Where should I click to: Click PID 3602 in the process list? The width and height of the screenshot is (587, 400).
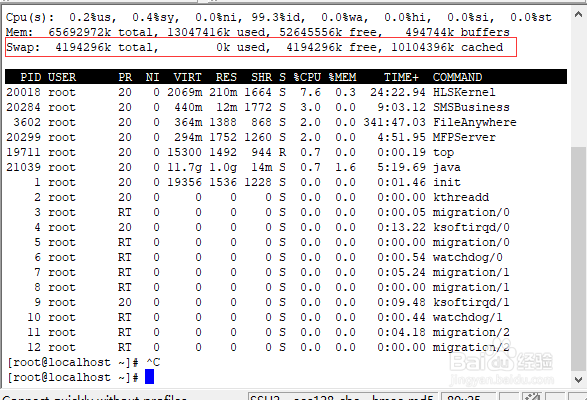coord(27,122)
